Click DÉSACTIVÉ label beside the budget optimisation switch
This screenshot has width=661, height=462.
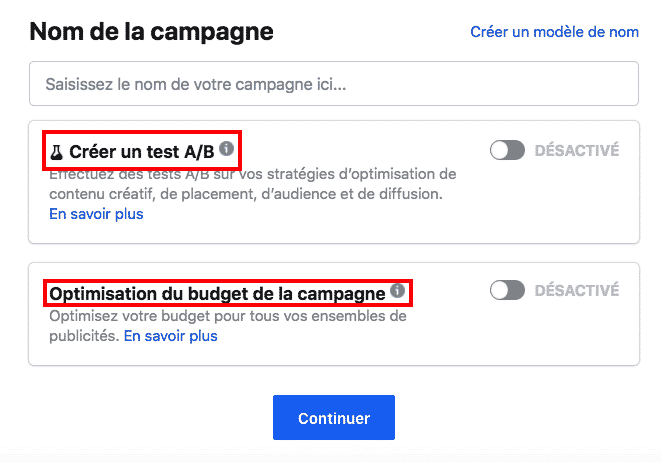coord(577,290)
